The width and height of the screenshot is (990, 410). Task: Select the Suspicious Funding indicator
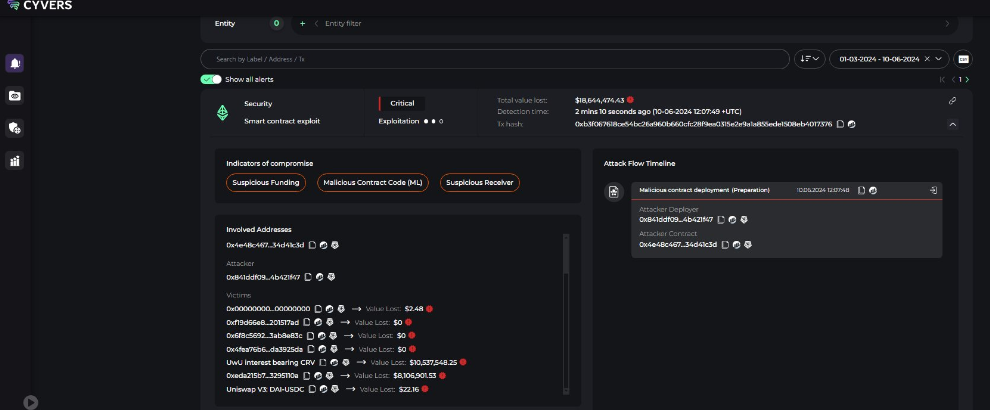tap(266, 183)
